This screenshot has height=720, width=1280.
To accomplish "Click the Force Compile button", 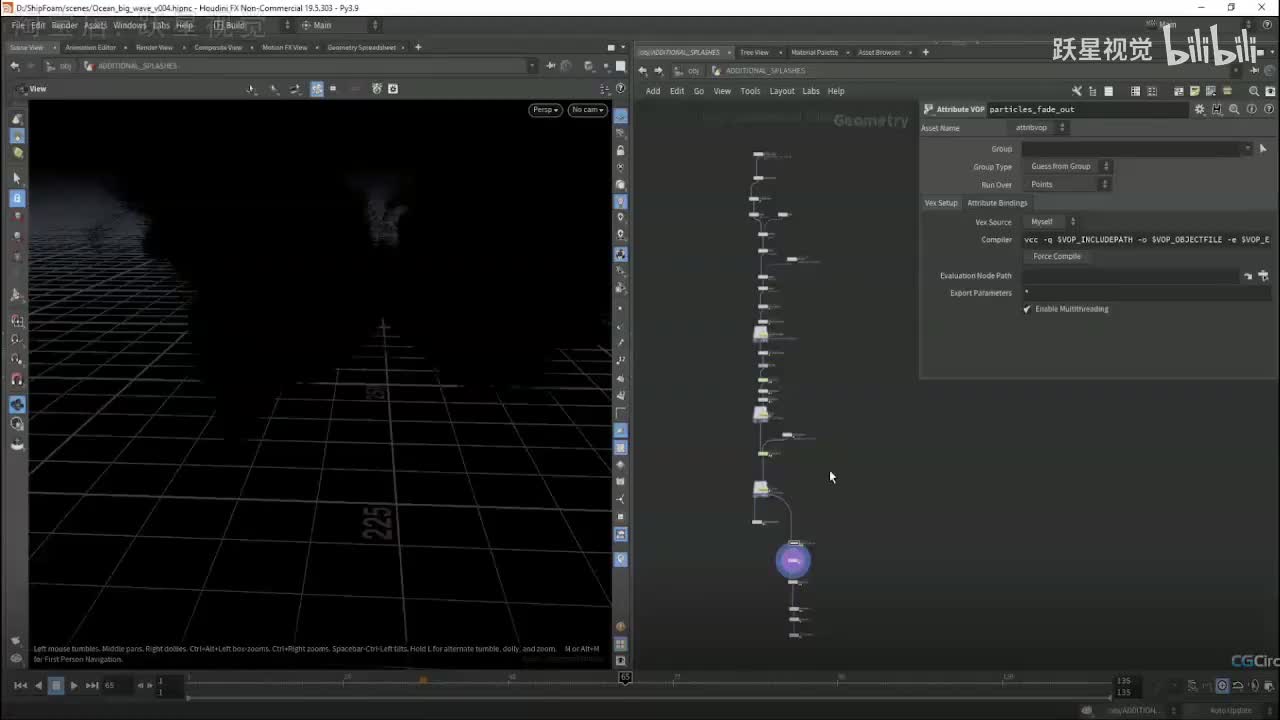I will pyautogui.click(x=1057, y=256).
